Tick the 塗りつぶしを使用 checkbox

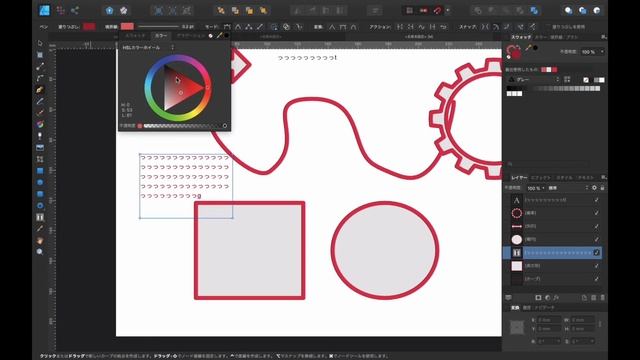[x=548, y=27]
